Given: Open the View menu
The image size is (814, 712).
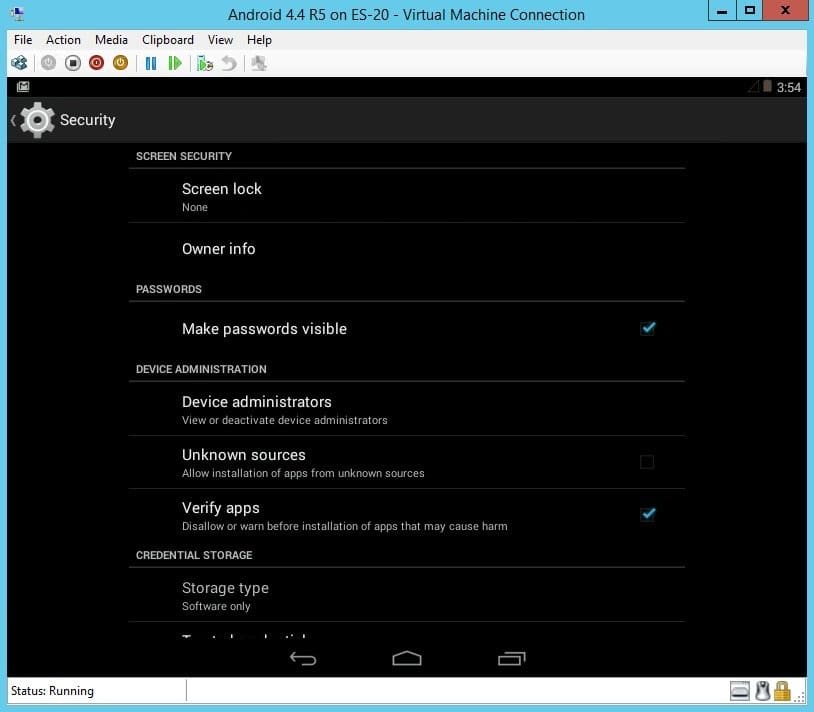Looking at the screenshot, I should click(220, 40).
